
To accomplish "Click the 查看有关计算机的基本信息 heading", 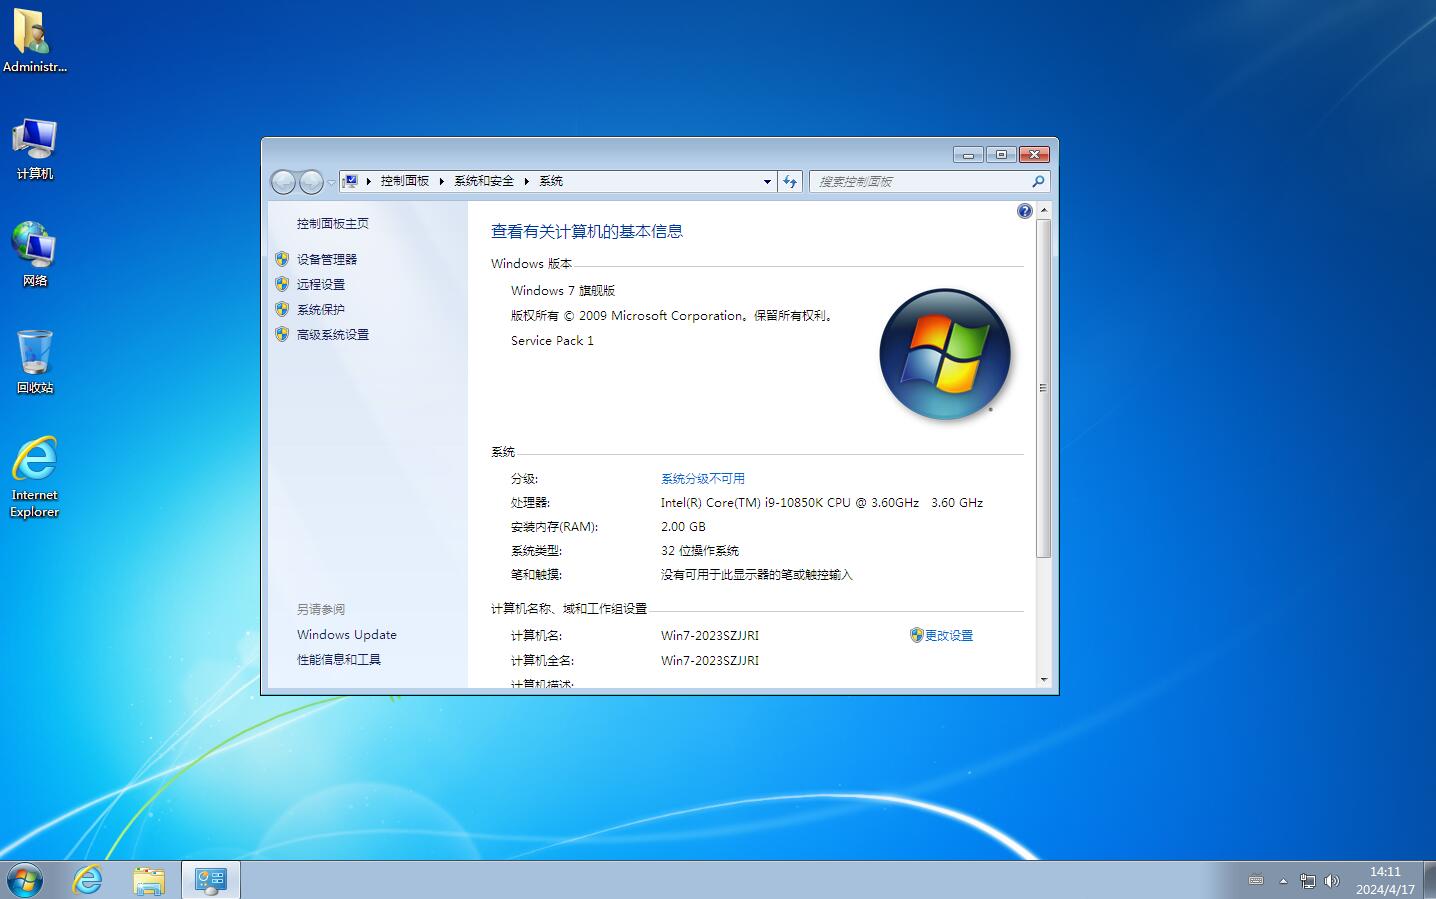I will click(587, 231).
